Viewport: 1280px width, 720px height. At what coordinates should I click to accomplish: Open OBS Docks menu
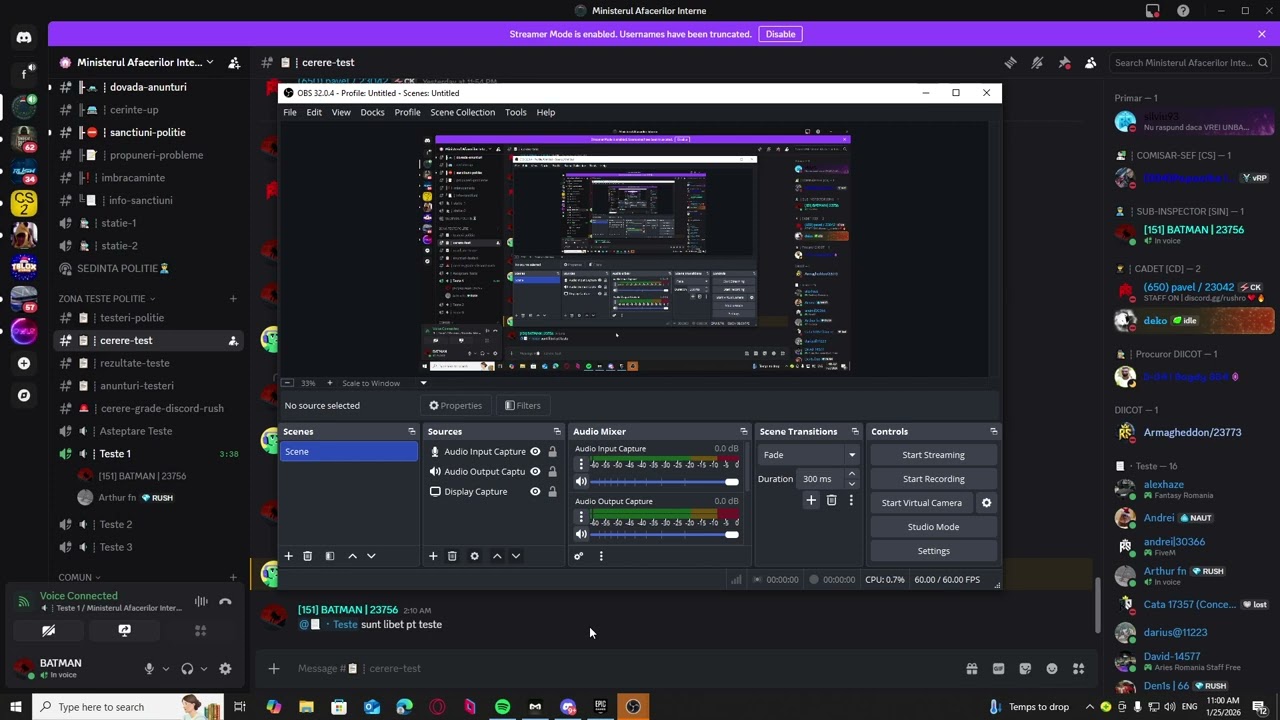coord(372,112)
